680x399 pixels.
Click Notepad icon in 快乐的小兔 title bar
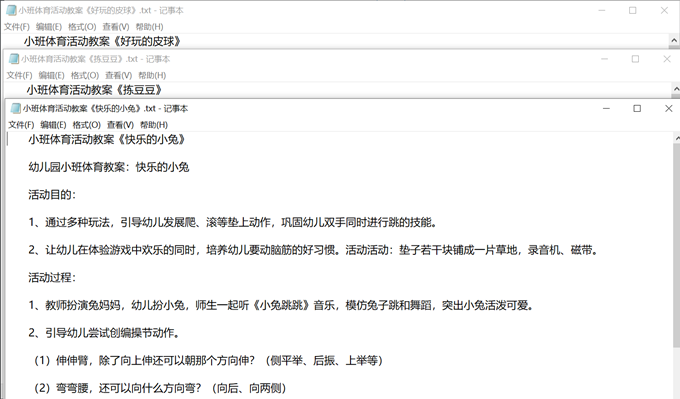tap(16, 108)
